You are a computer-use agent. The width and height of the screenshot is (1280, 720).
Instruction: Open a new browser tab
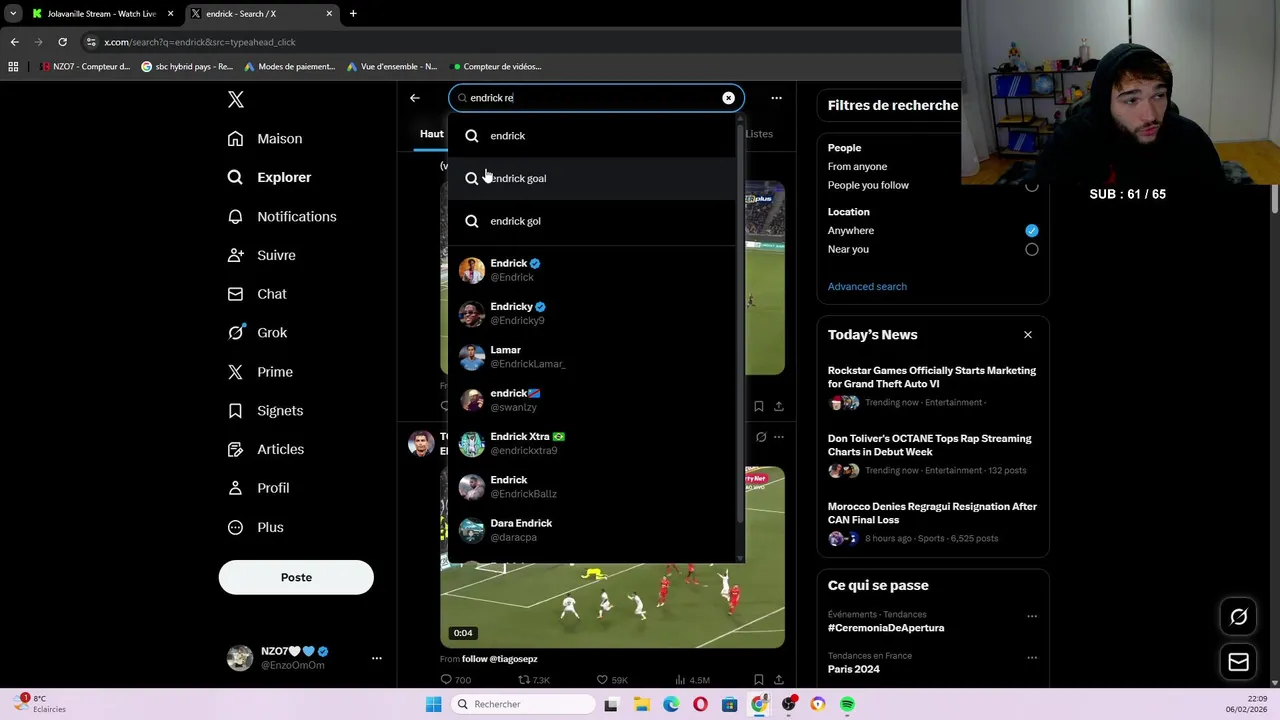[x=353, y=14]
